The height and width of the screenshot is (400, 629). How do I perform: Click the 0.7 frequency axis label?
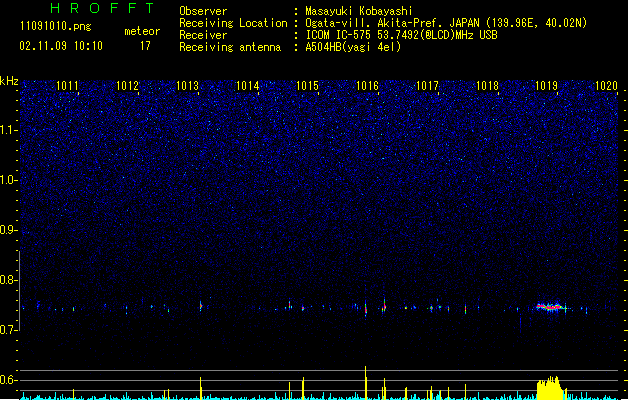[x=9, y=330]
